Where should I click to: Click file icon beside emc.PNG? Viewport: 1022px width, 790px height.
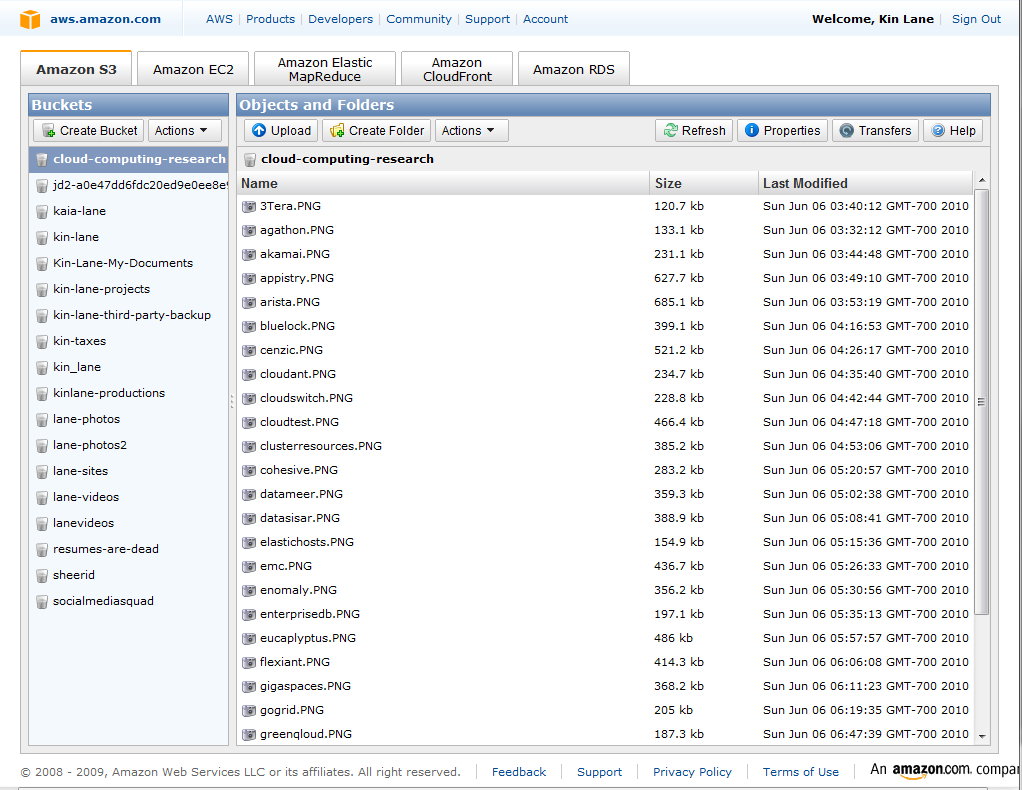click(248, 567)
